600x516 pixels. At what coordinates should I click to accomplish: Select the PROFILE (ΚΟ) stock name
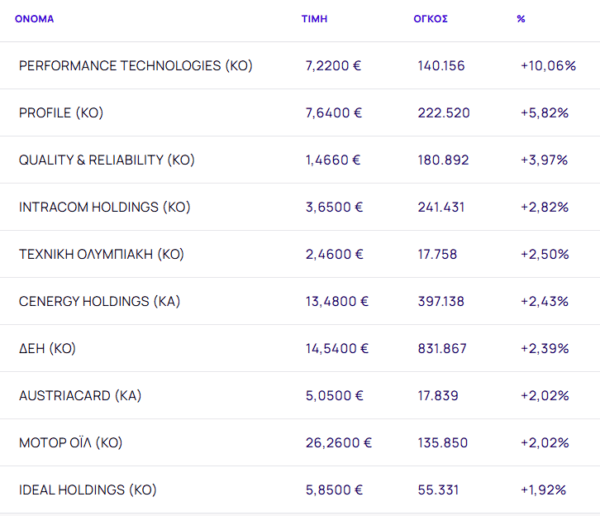click(59, 113)
